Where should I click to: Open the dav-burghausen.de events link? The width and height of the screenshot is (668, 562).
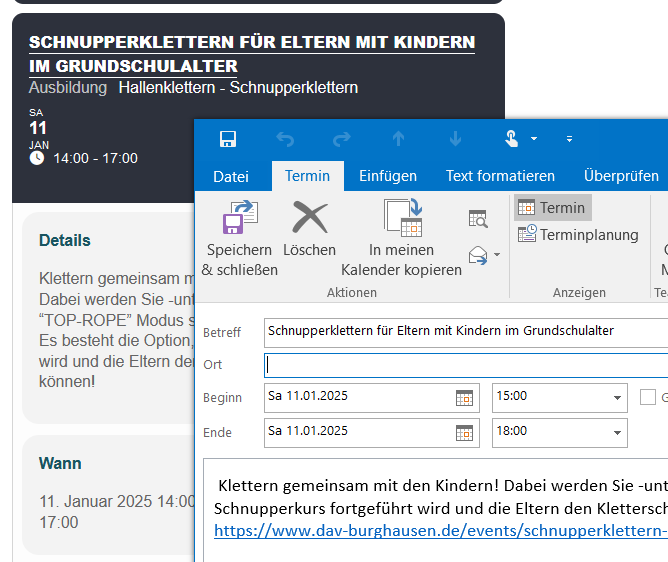pos(441,531)
